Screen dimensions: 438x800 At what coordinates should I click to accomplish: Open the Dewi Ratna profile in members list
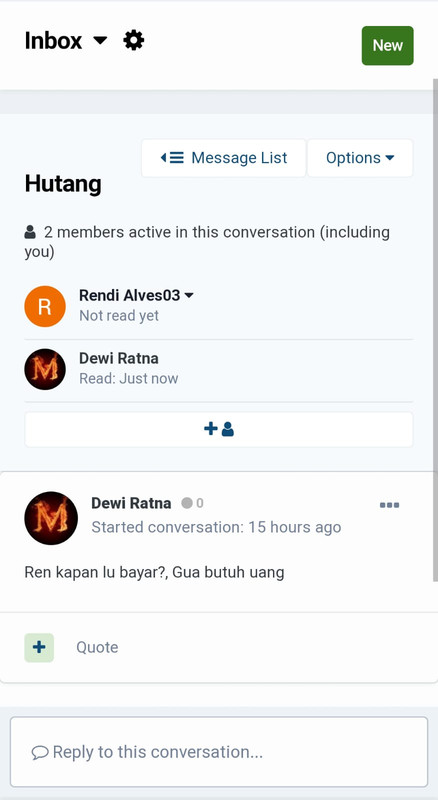pos(118,358)
